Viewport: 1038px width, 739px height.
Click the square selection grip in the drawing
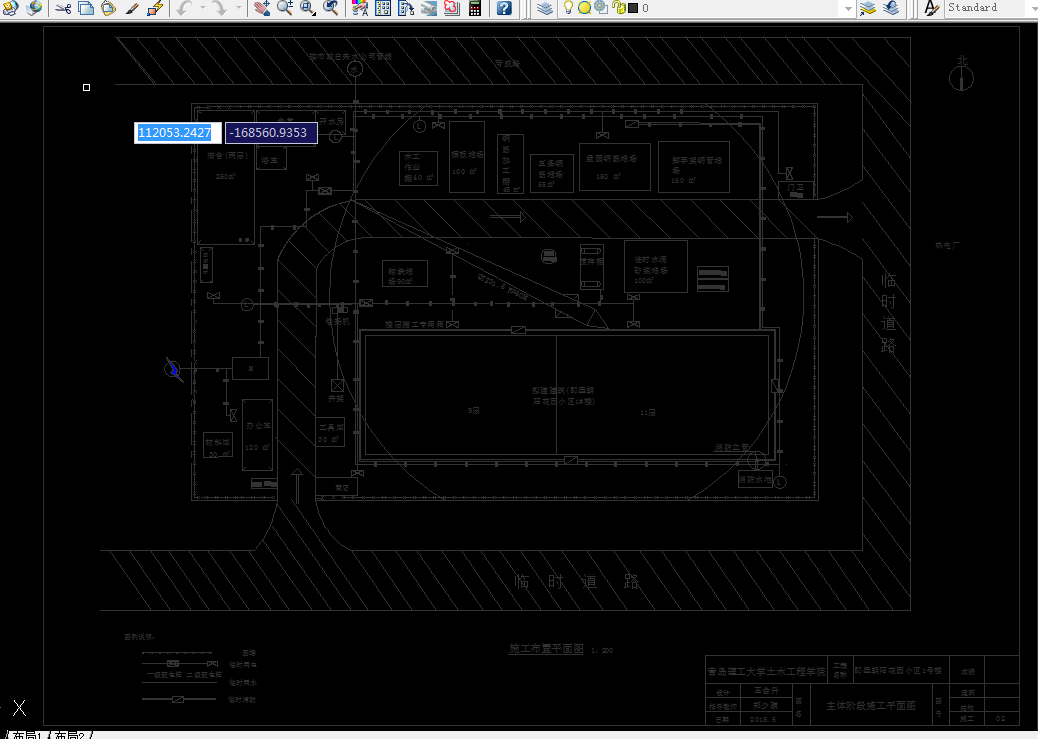[87, 87]
